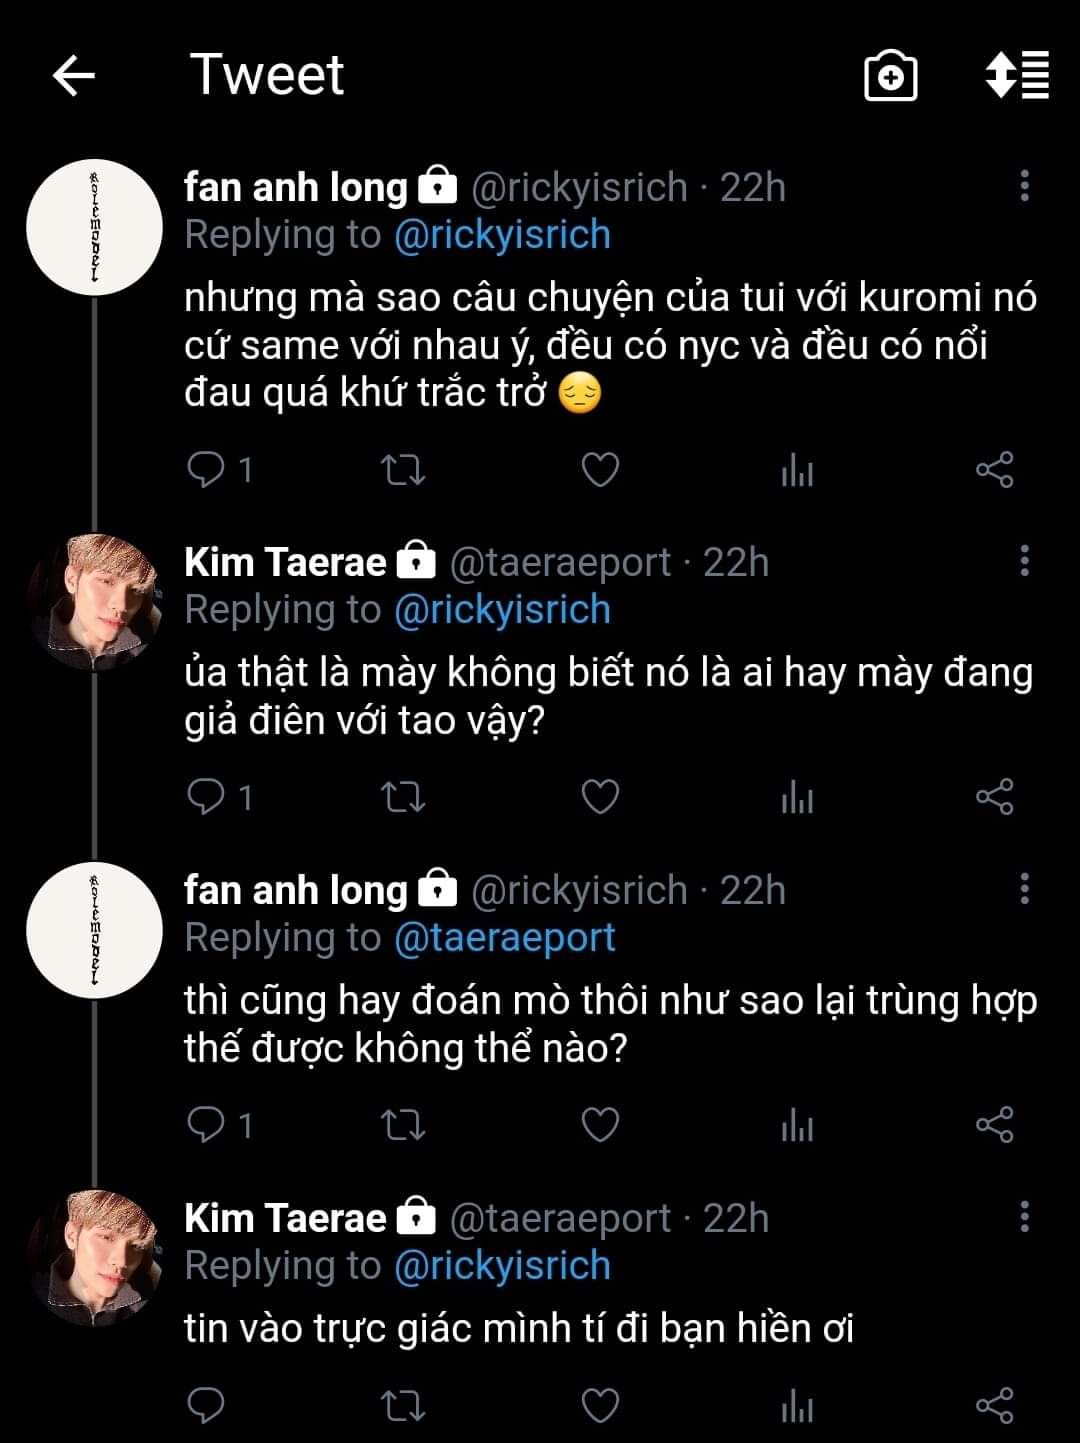This screenshot has height=1443, width=1080.
Task: Open three-dot menu on first tweet
Action: click(x=1024, y=187)
